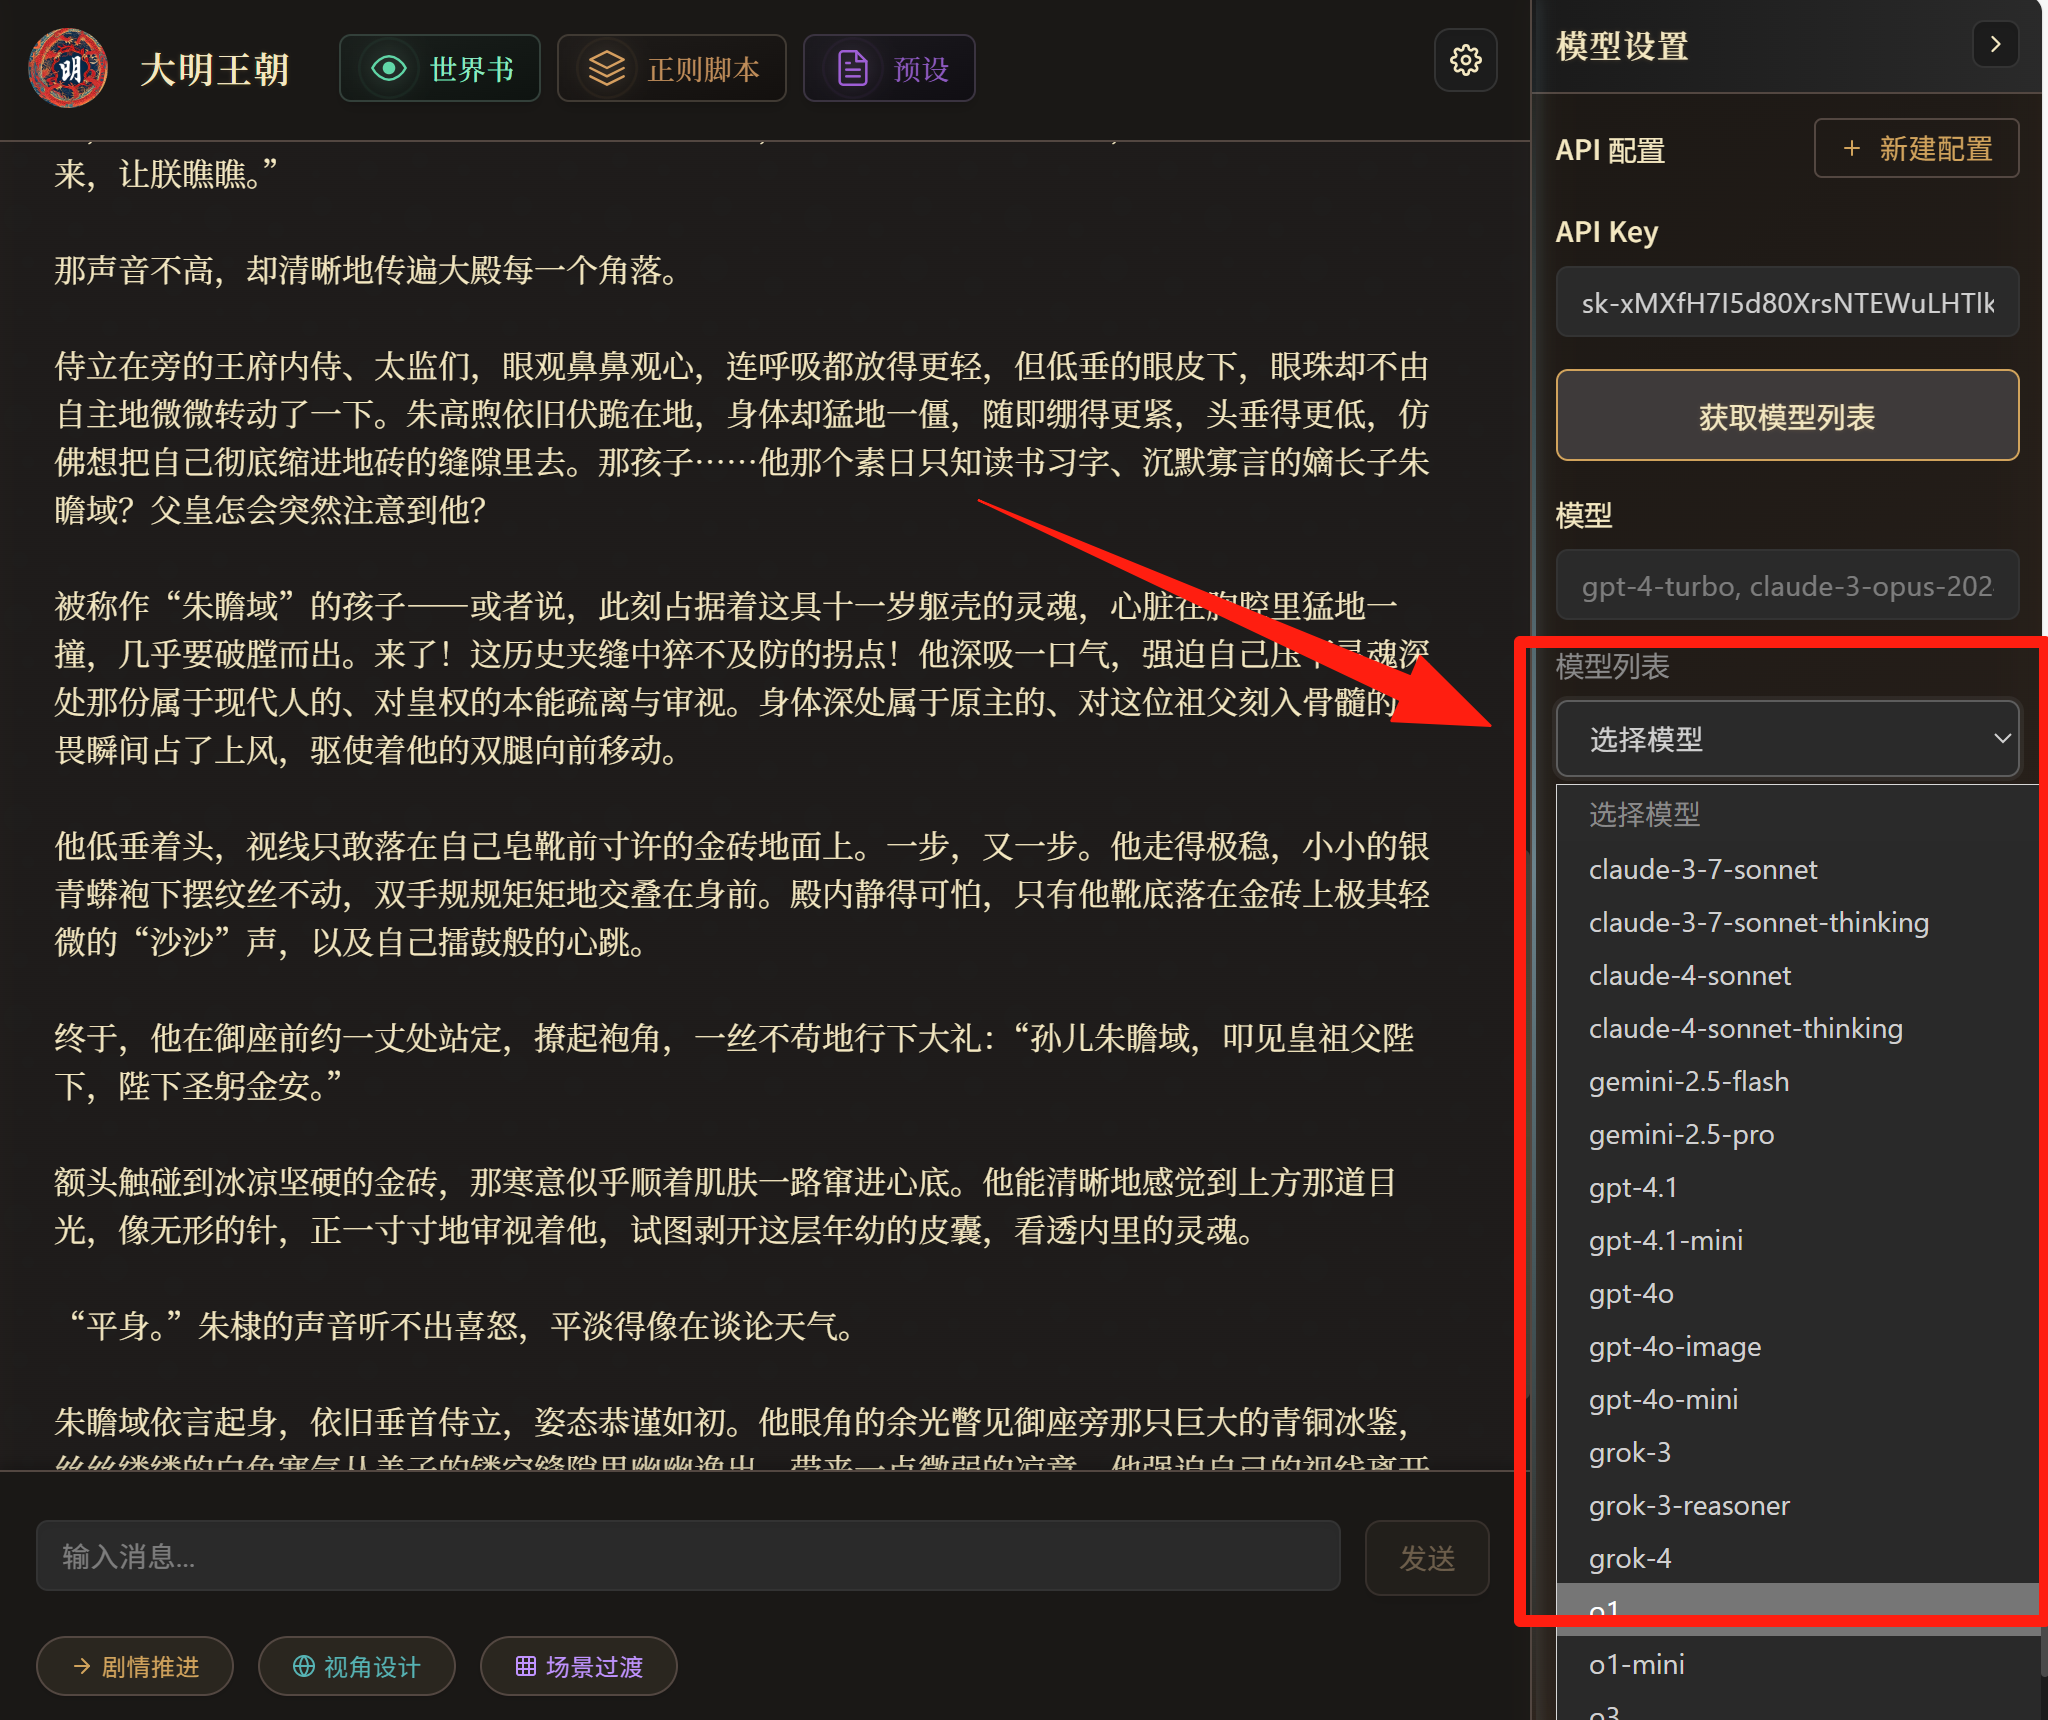Screen dimensions: 2048x1720
Task: Click the 模型设置 panel title
Action: click(1622, 46)
